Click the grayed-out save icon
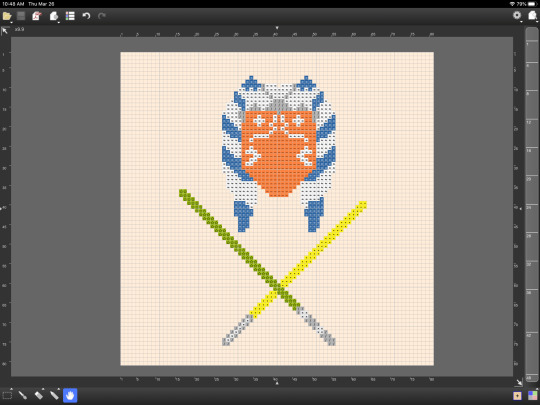The height and width of the screenshot is (405, 540). pos(21,16)
